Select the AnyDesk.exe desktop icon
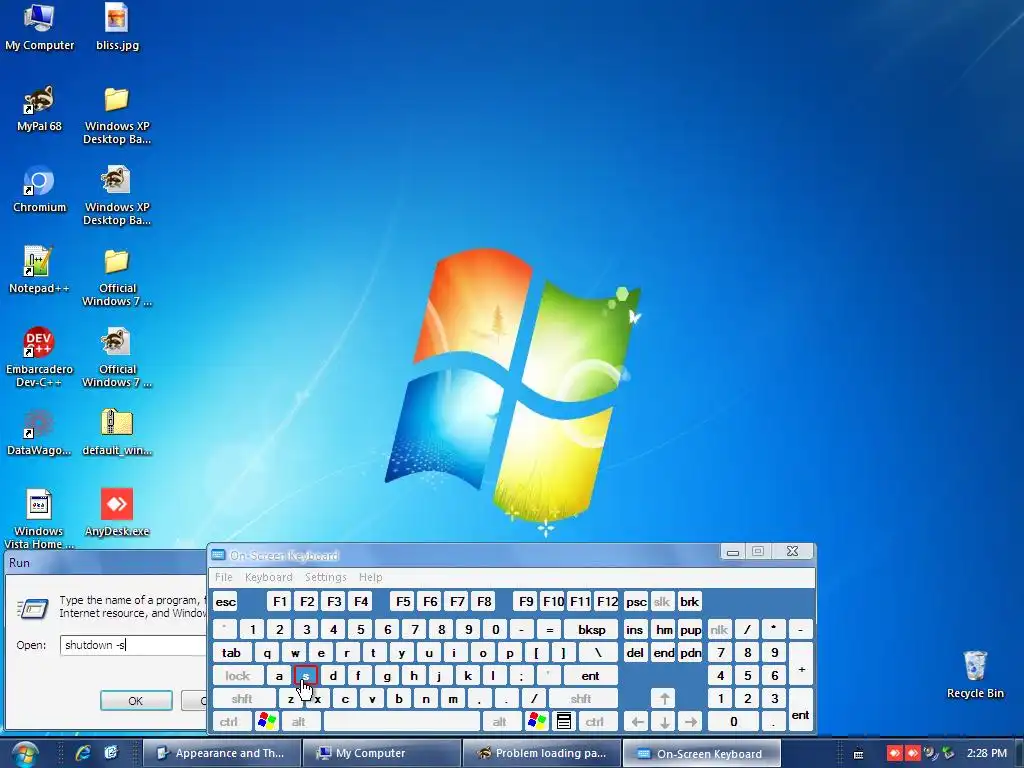This screenshot has width=1024, height=768. click(x=117, y=513)
